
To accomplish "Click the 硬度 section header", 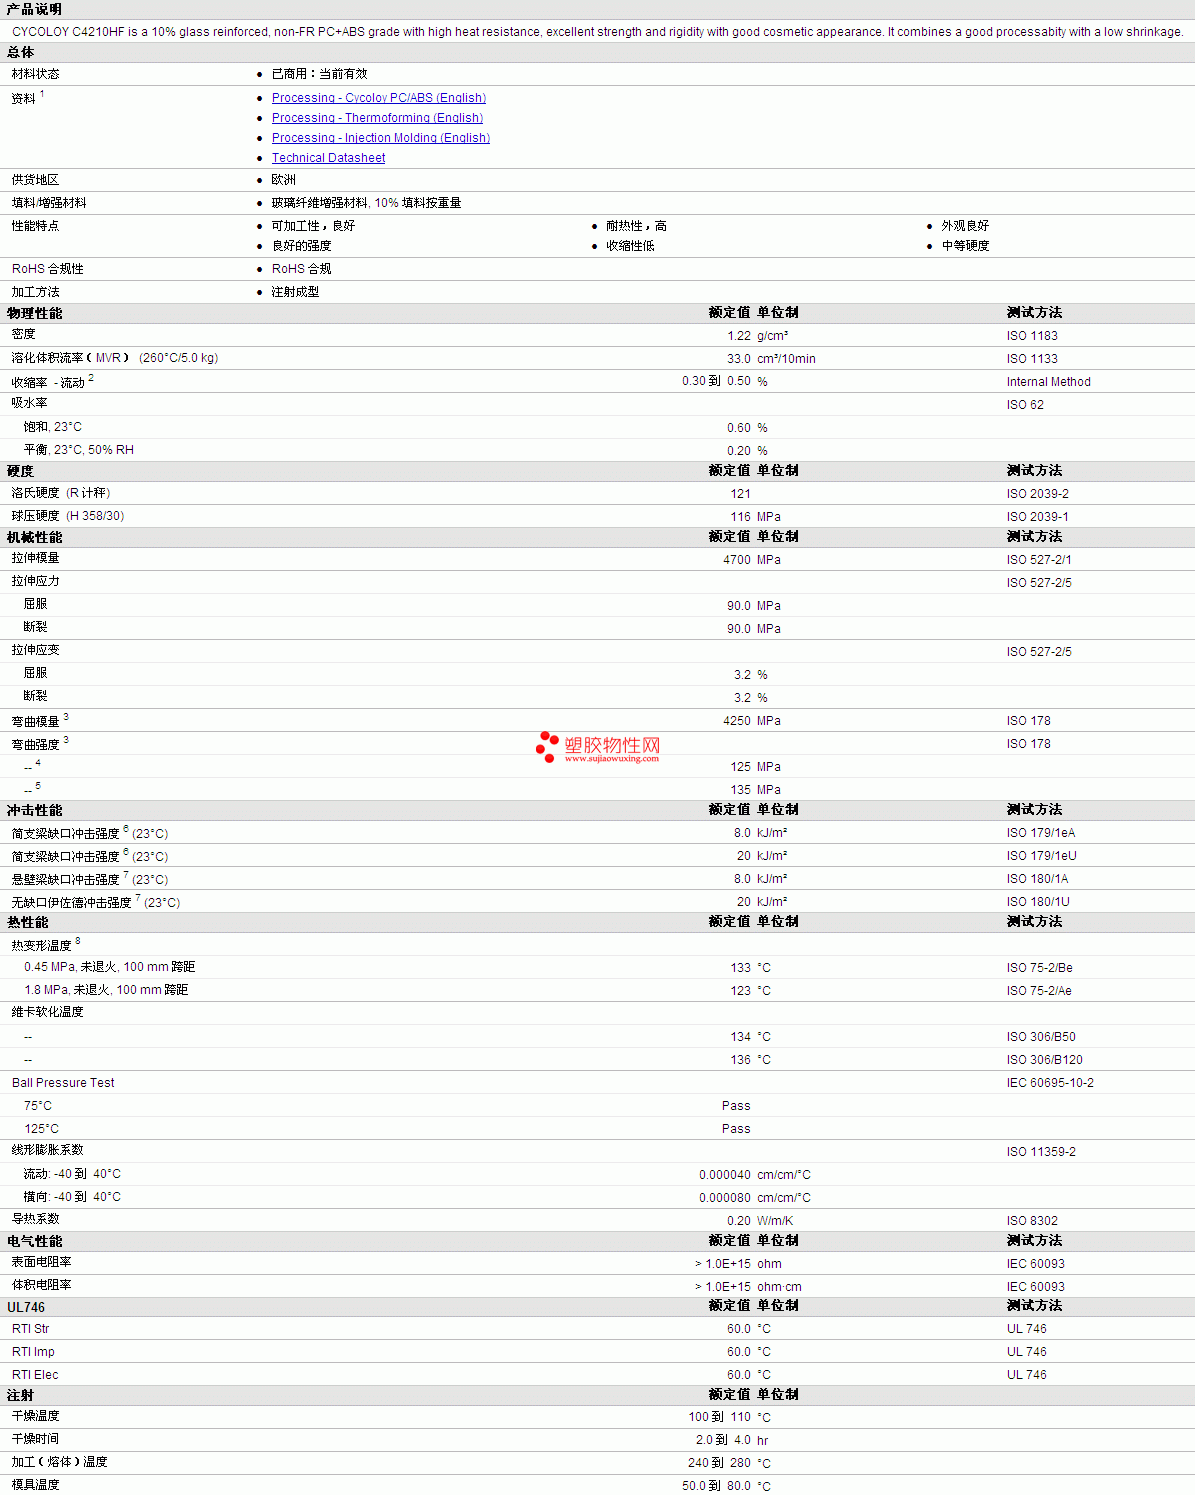I will [x=20, y=471].
